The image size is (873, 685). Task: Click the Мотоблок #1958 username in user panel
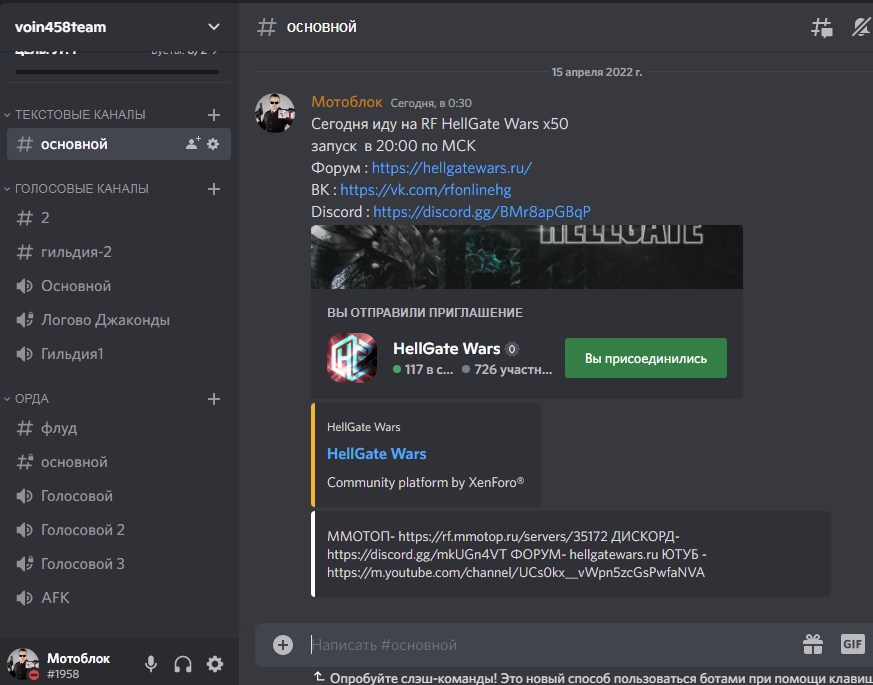(78, 666)
